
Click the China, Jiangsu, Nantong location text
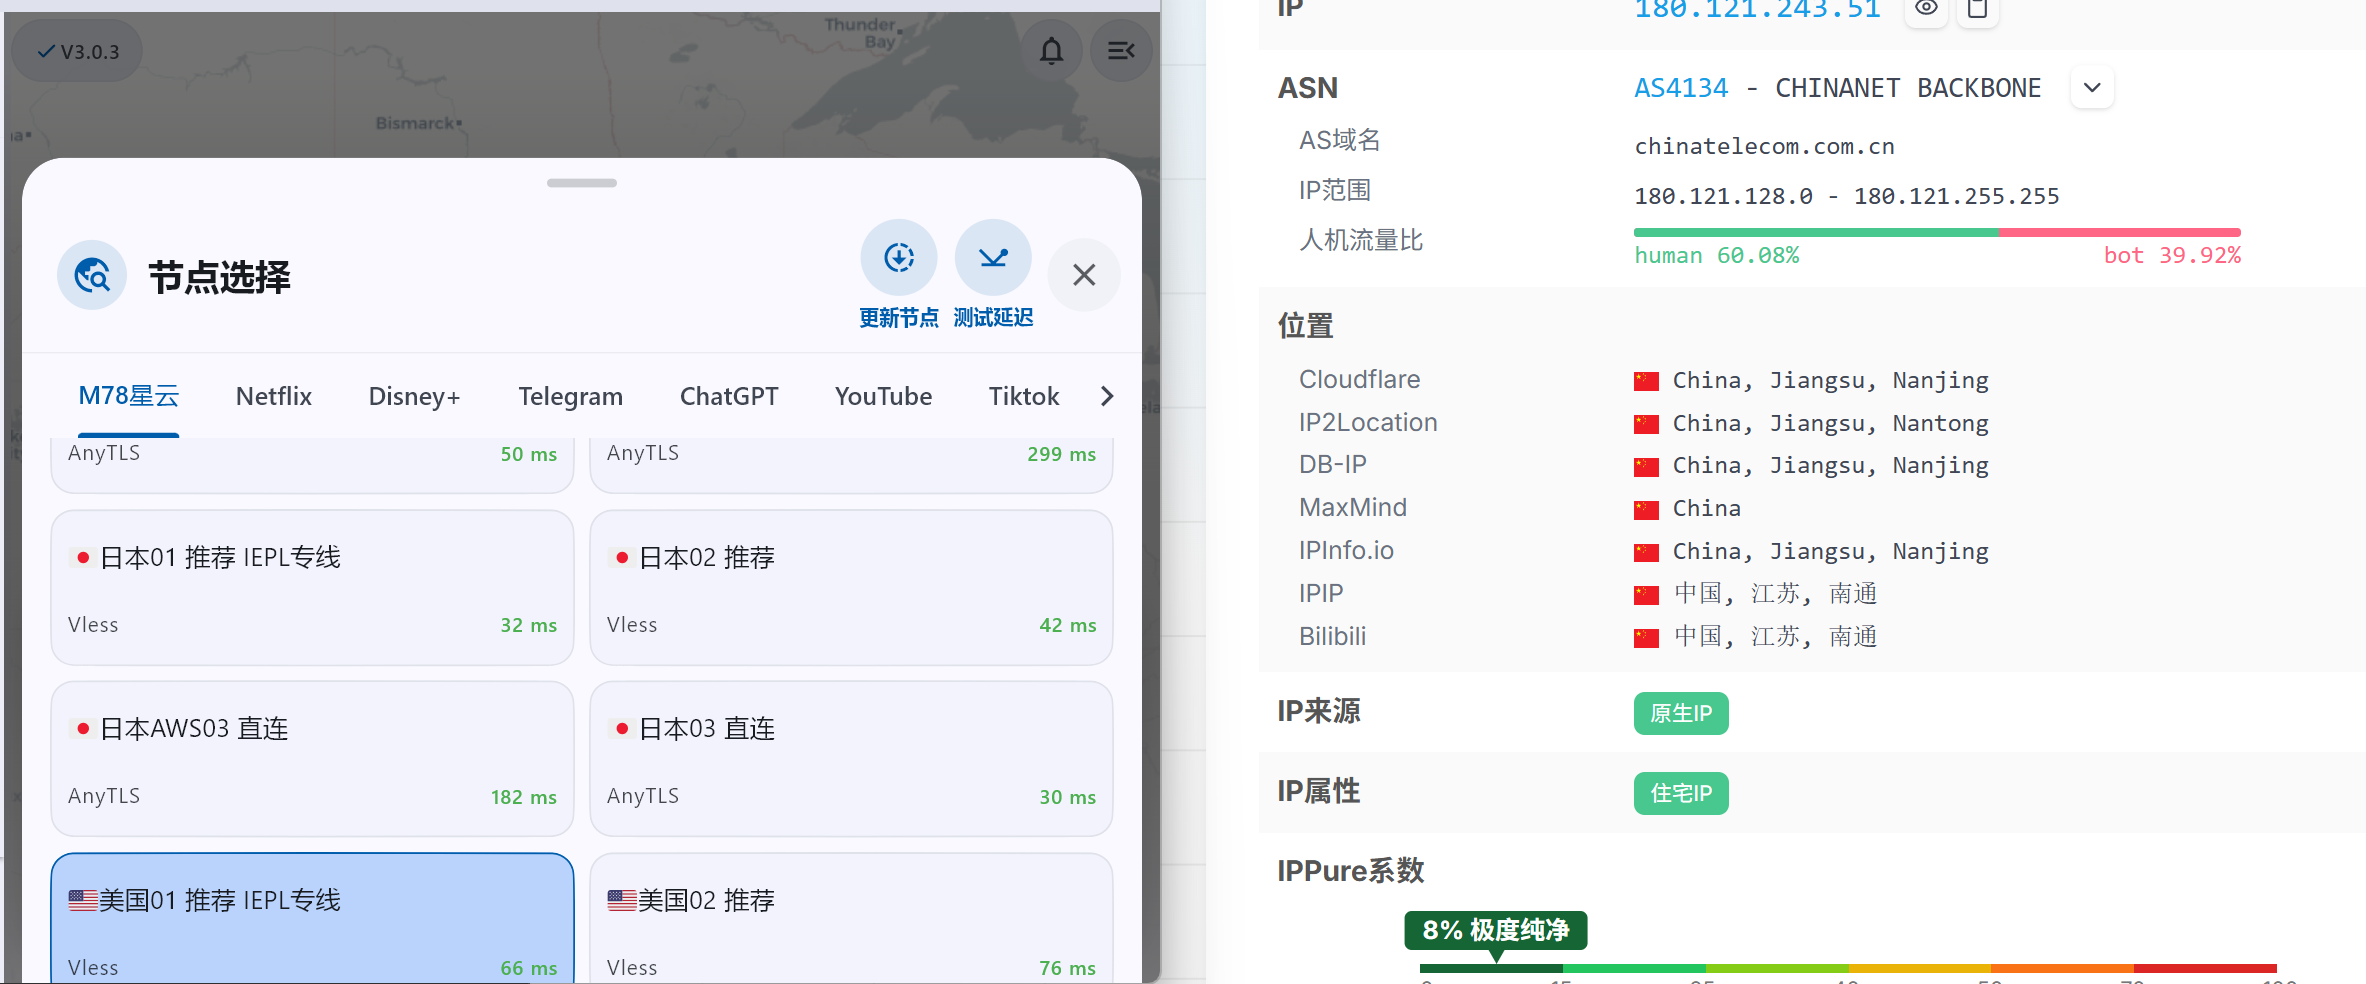pyautogui.click(x=1831, y=424)
